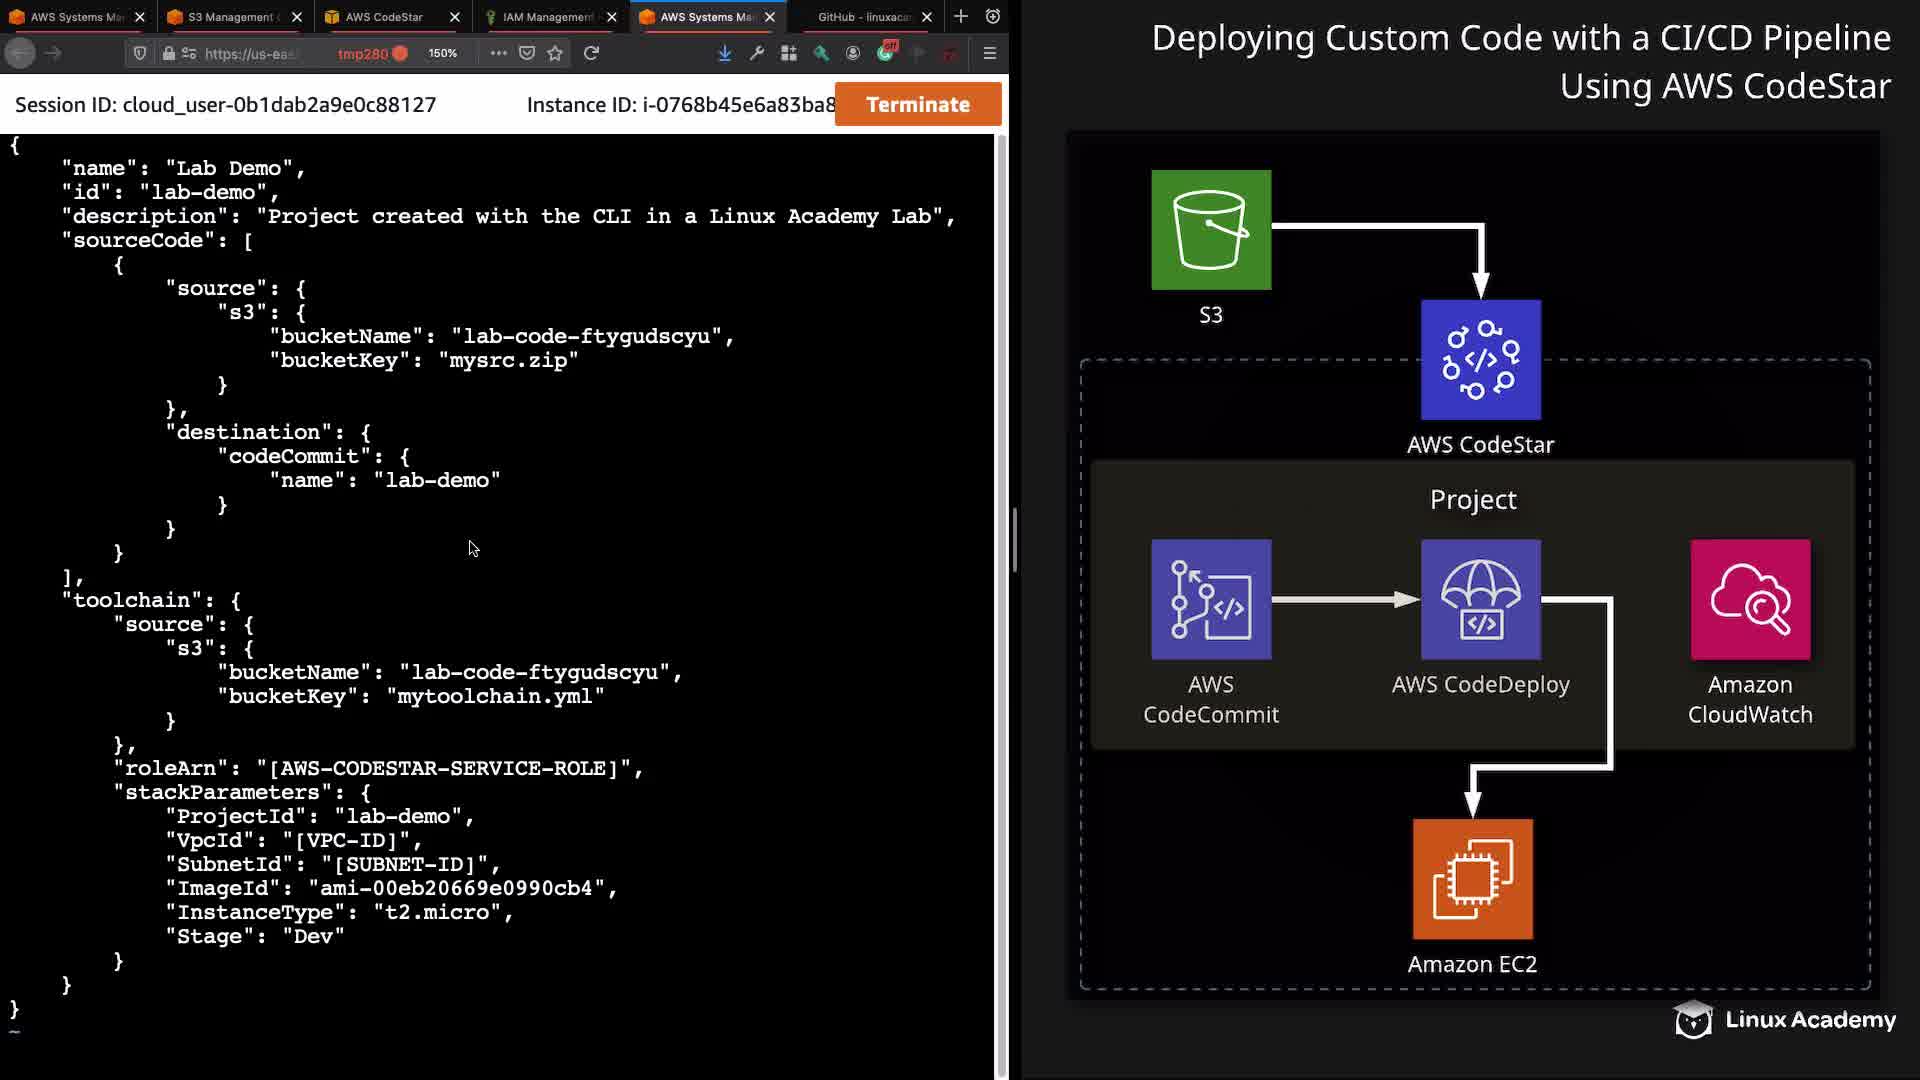Switch to the AWS CodeStar tab
The image size is (1920, 1080).
click(384, 17)
